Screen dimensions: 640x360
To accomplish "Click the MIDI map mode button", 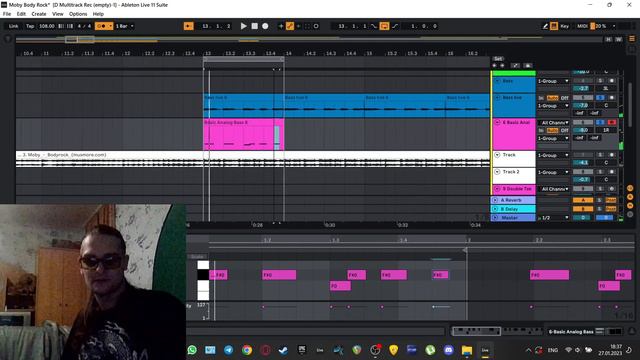I will pyautogui.click(x=582, y=26).
